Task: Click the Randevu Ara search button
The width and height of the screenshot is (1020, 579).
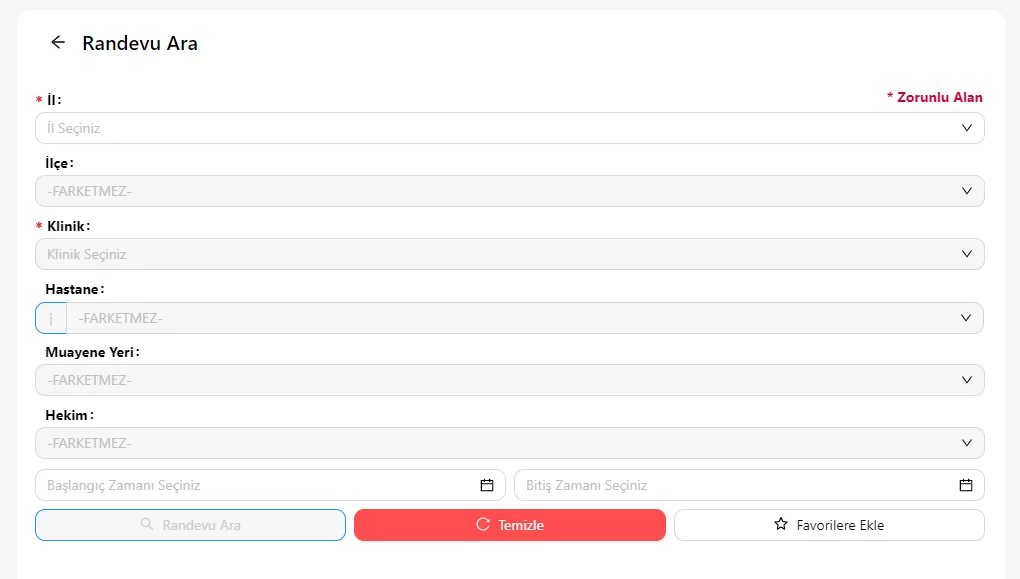Action: point(191,525)
